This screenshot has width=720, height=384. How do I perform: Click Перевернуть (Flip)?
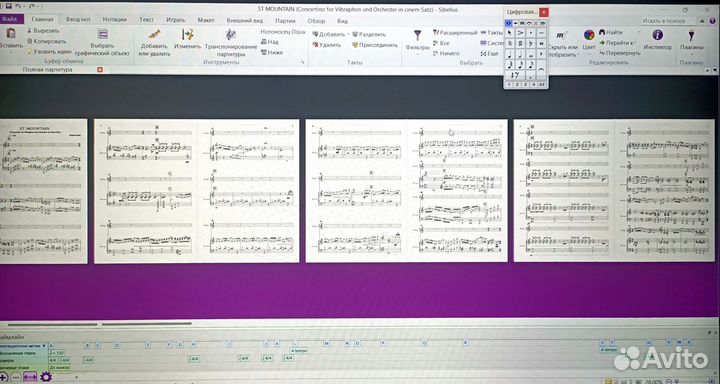(x=619, y=53)
